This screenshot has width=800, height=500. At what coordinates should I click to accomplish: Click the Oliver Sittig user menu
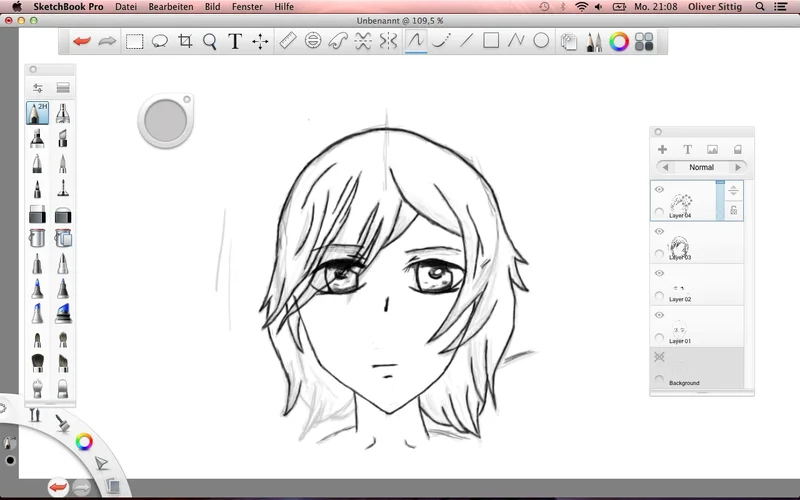tap(714, 7)
